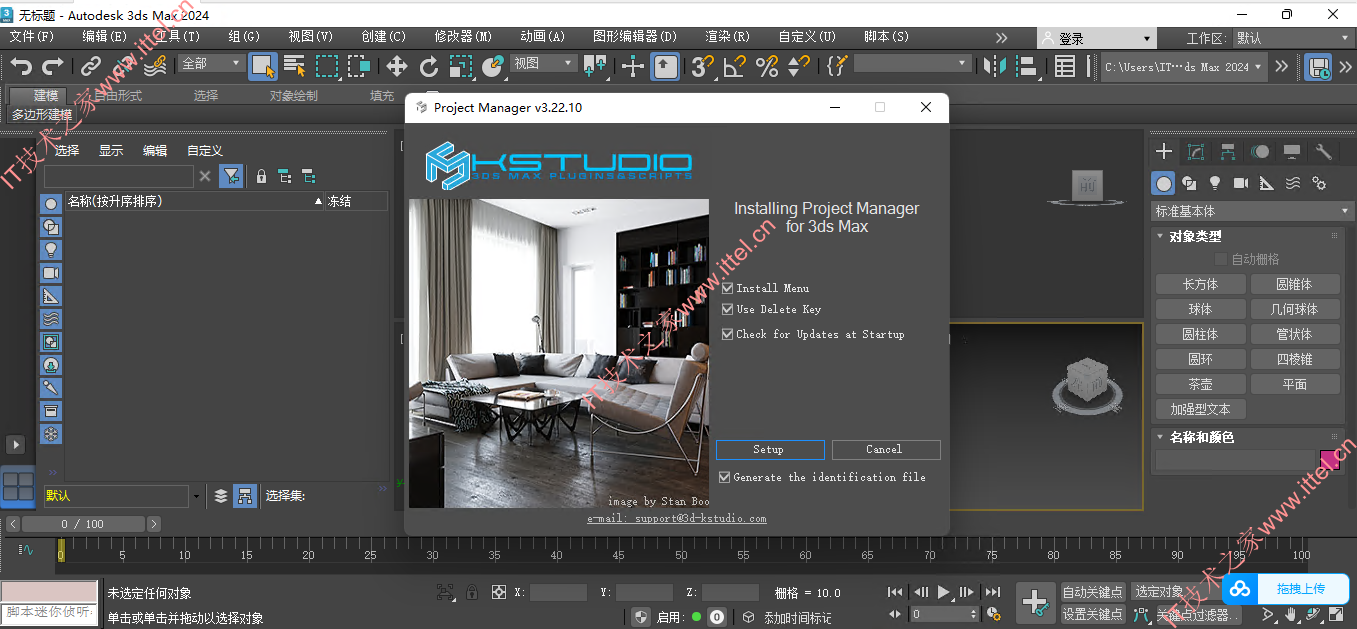Screen dimensions: 1357x629
Task: Click the Play Animation button
Action: (x=943, y=593)
